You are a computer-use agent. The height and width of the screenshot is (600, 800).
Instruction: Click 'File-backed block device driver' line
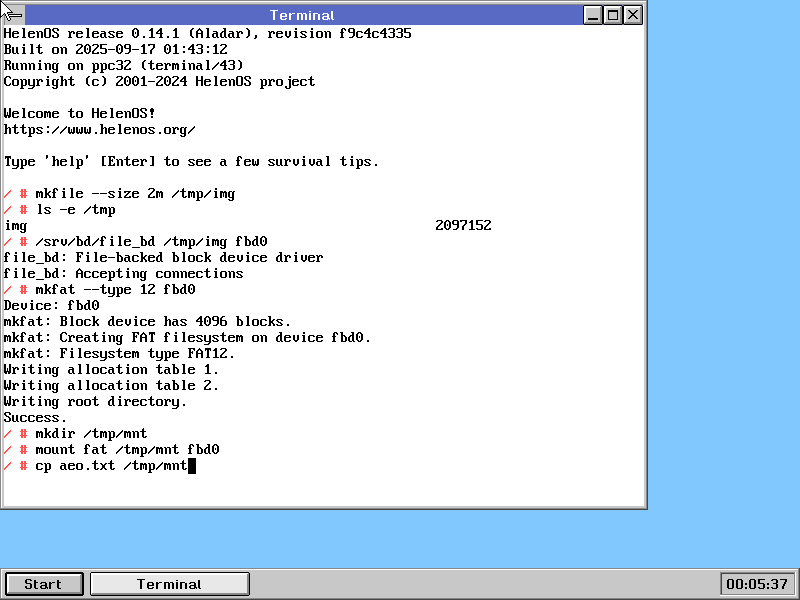tap(199, 258)
